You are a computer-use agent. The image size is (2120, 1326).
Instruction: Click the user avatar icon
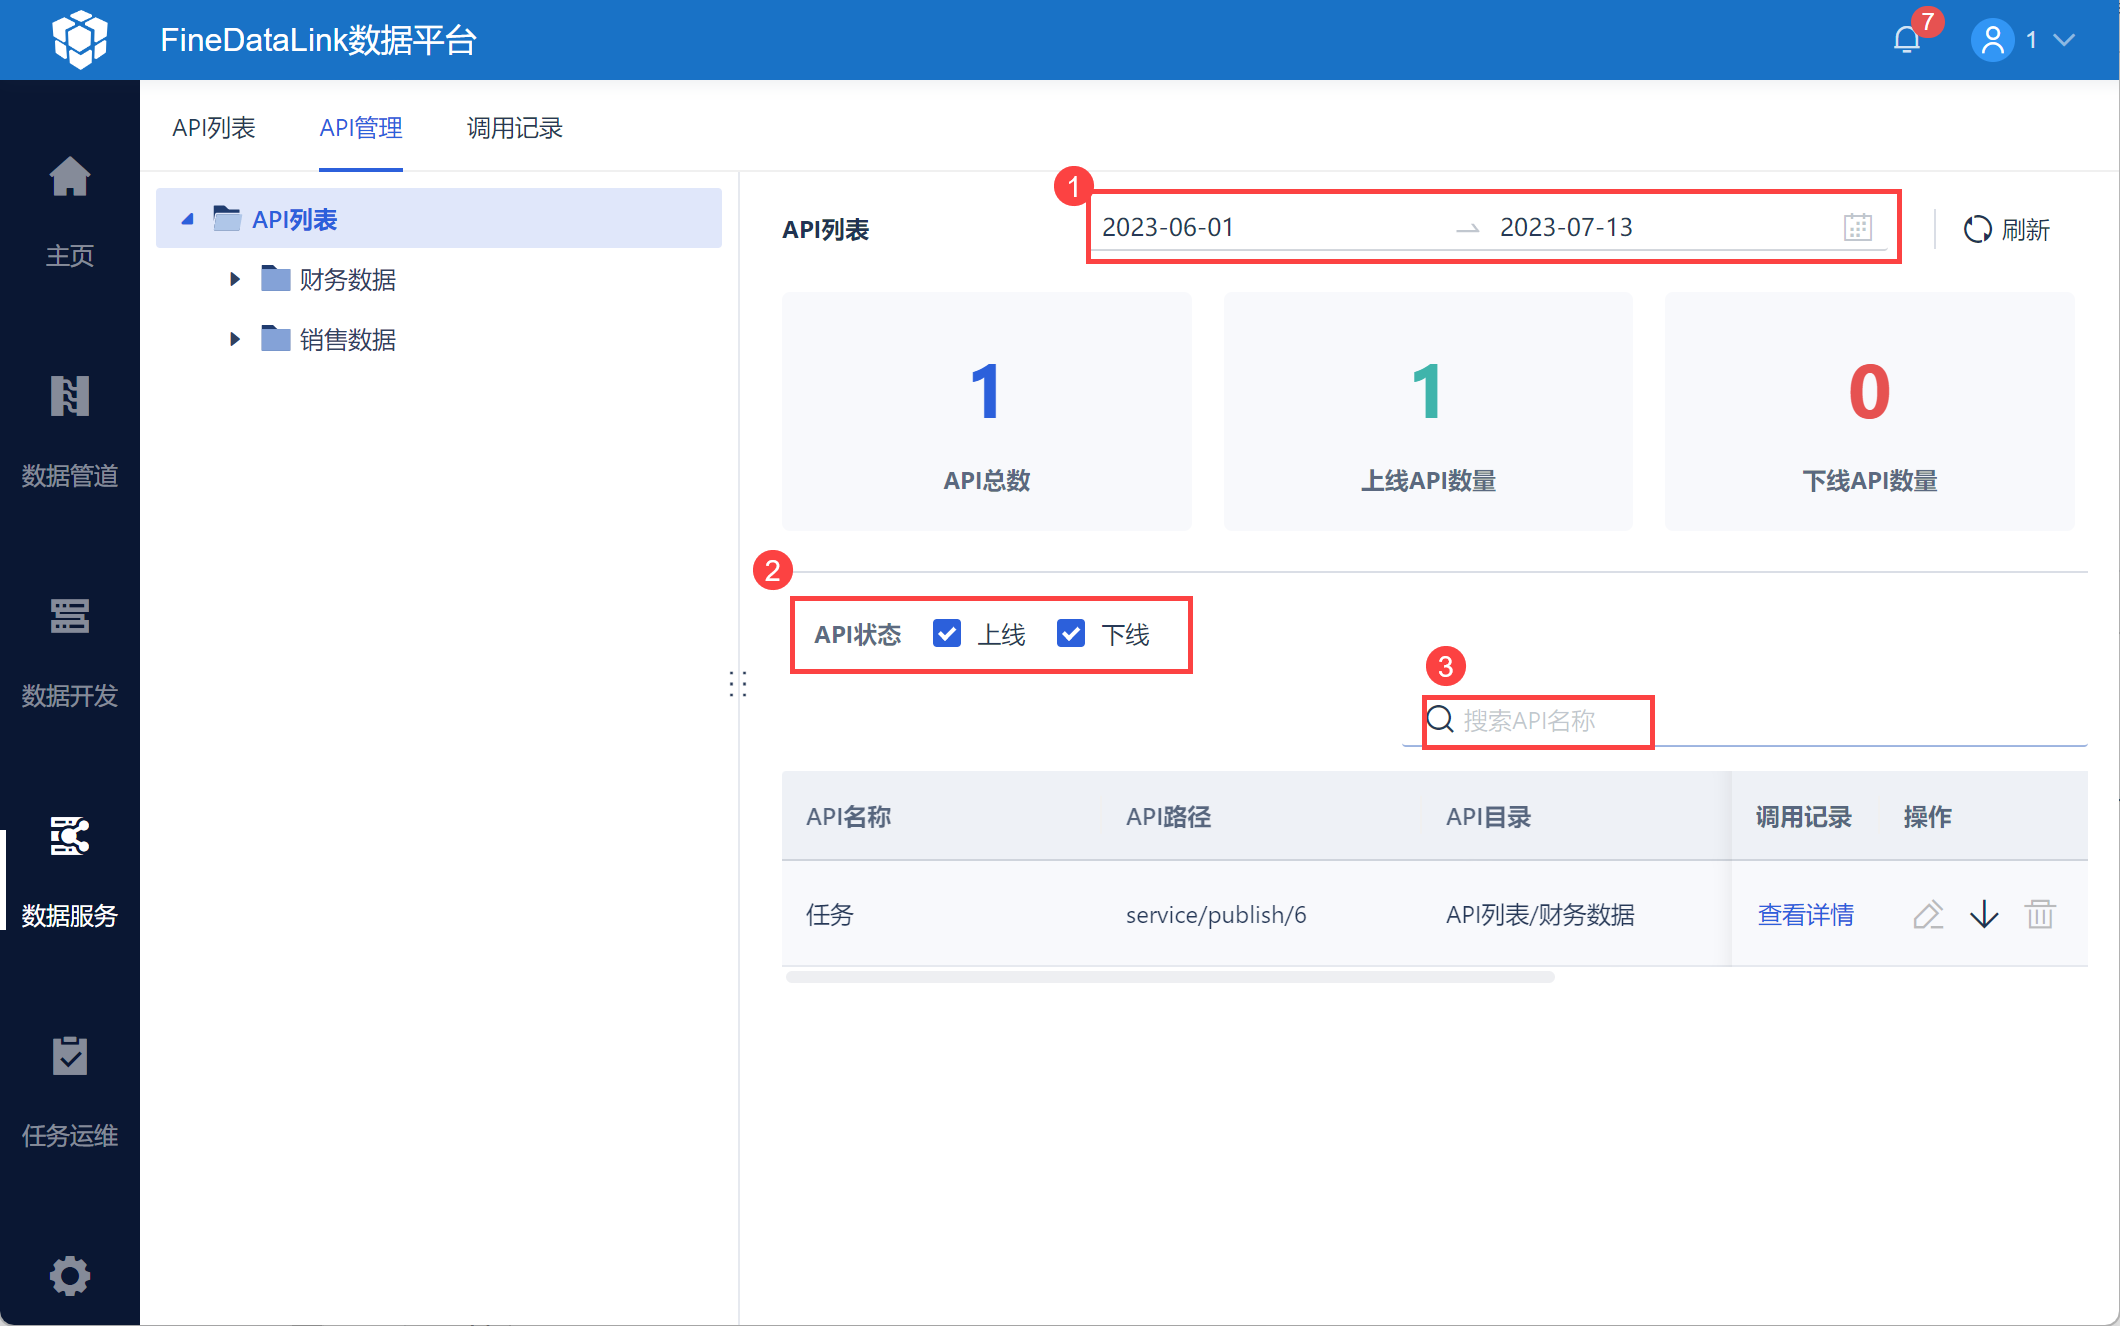pos(1992,40)
